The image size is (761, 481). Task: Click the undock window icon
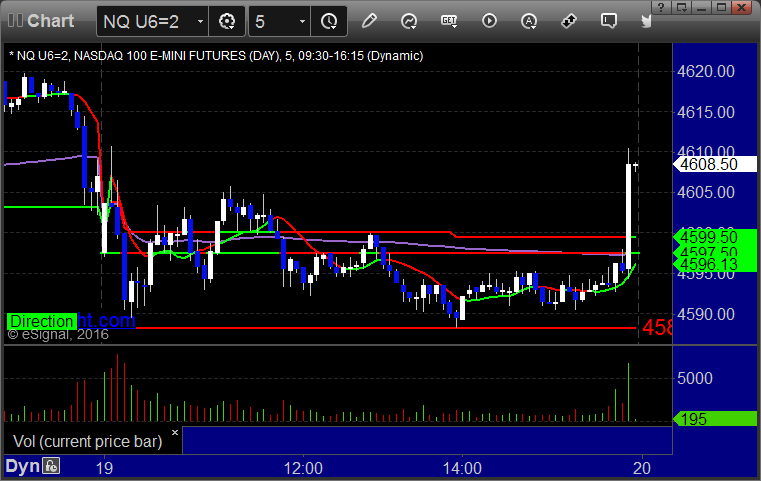(681, 7)
